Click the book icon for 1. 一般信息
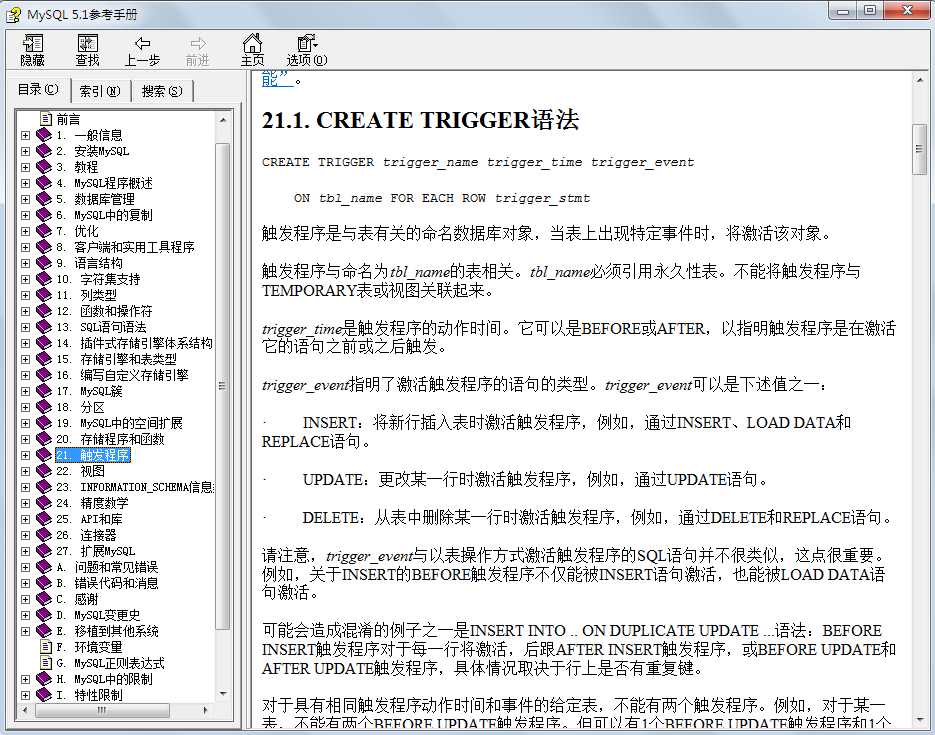This screenshot has height=735, width=935. 44,135
